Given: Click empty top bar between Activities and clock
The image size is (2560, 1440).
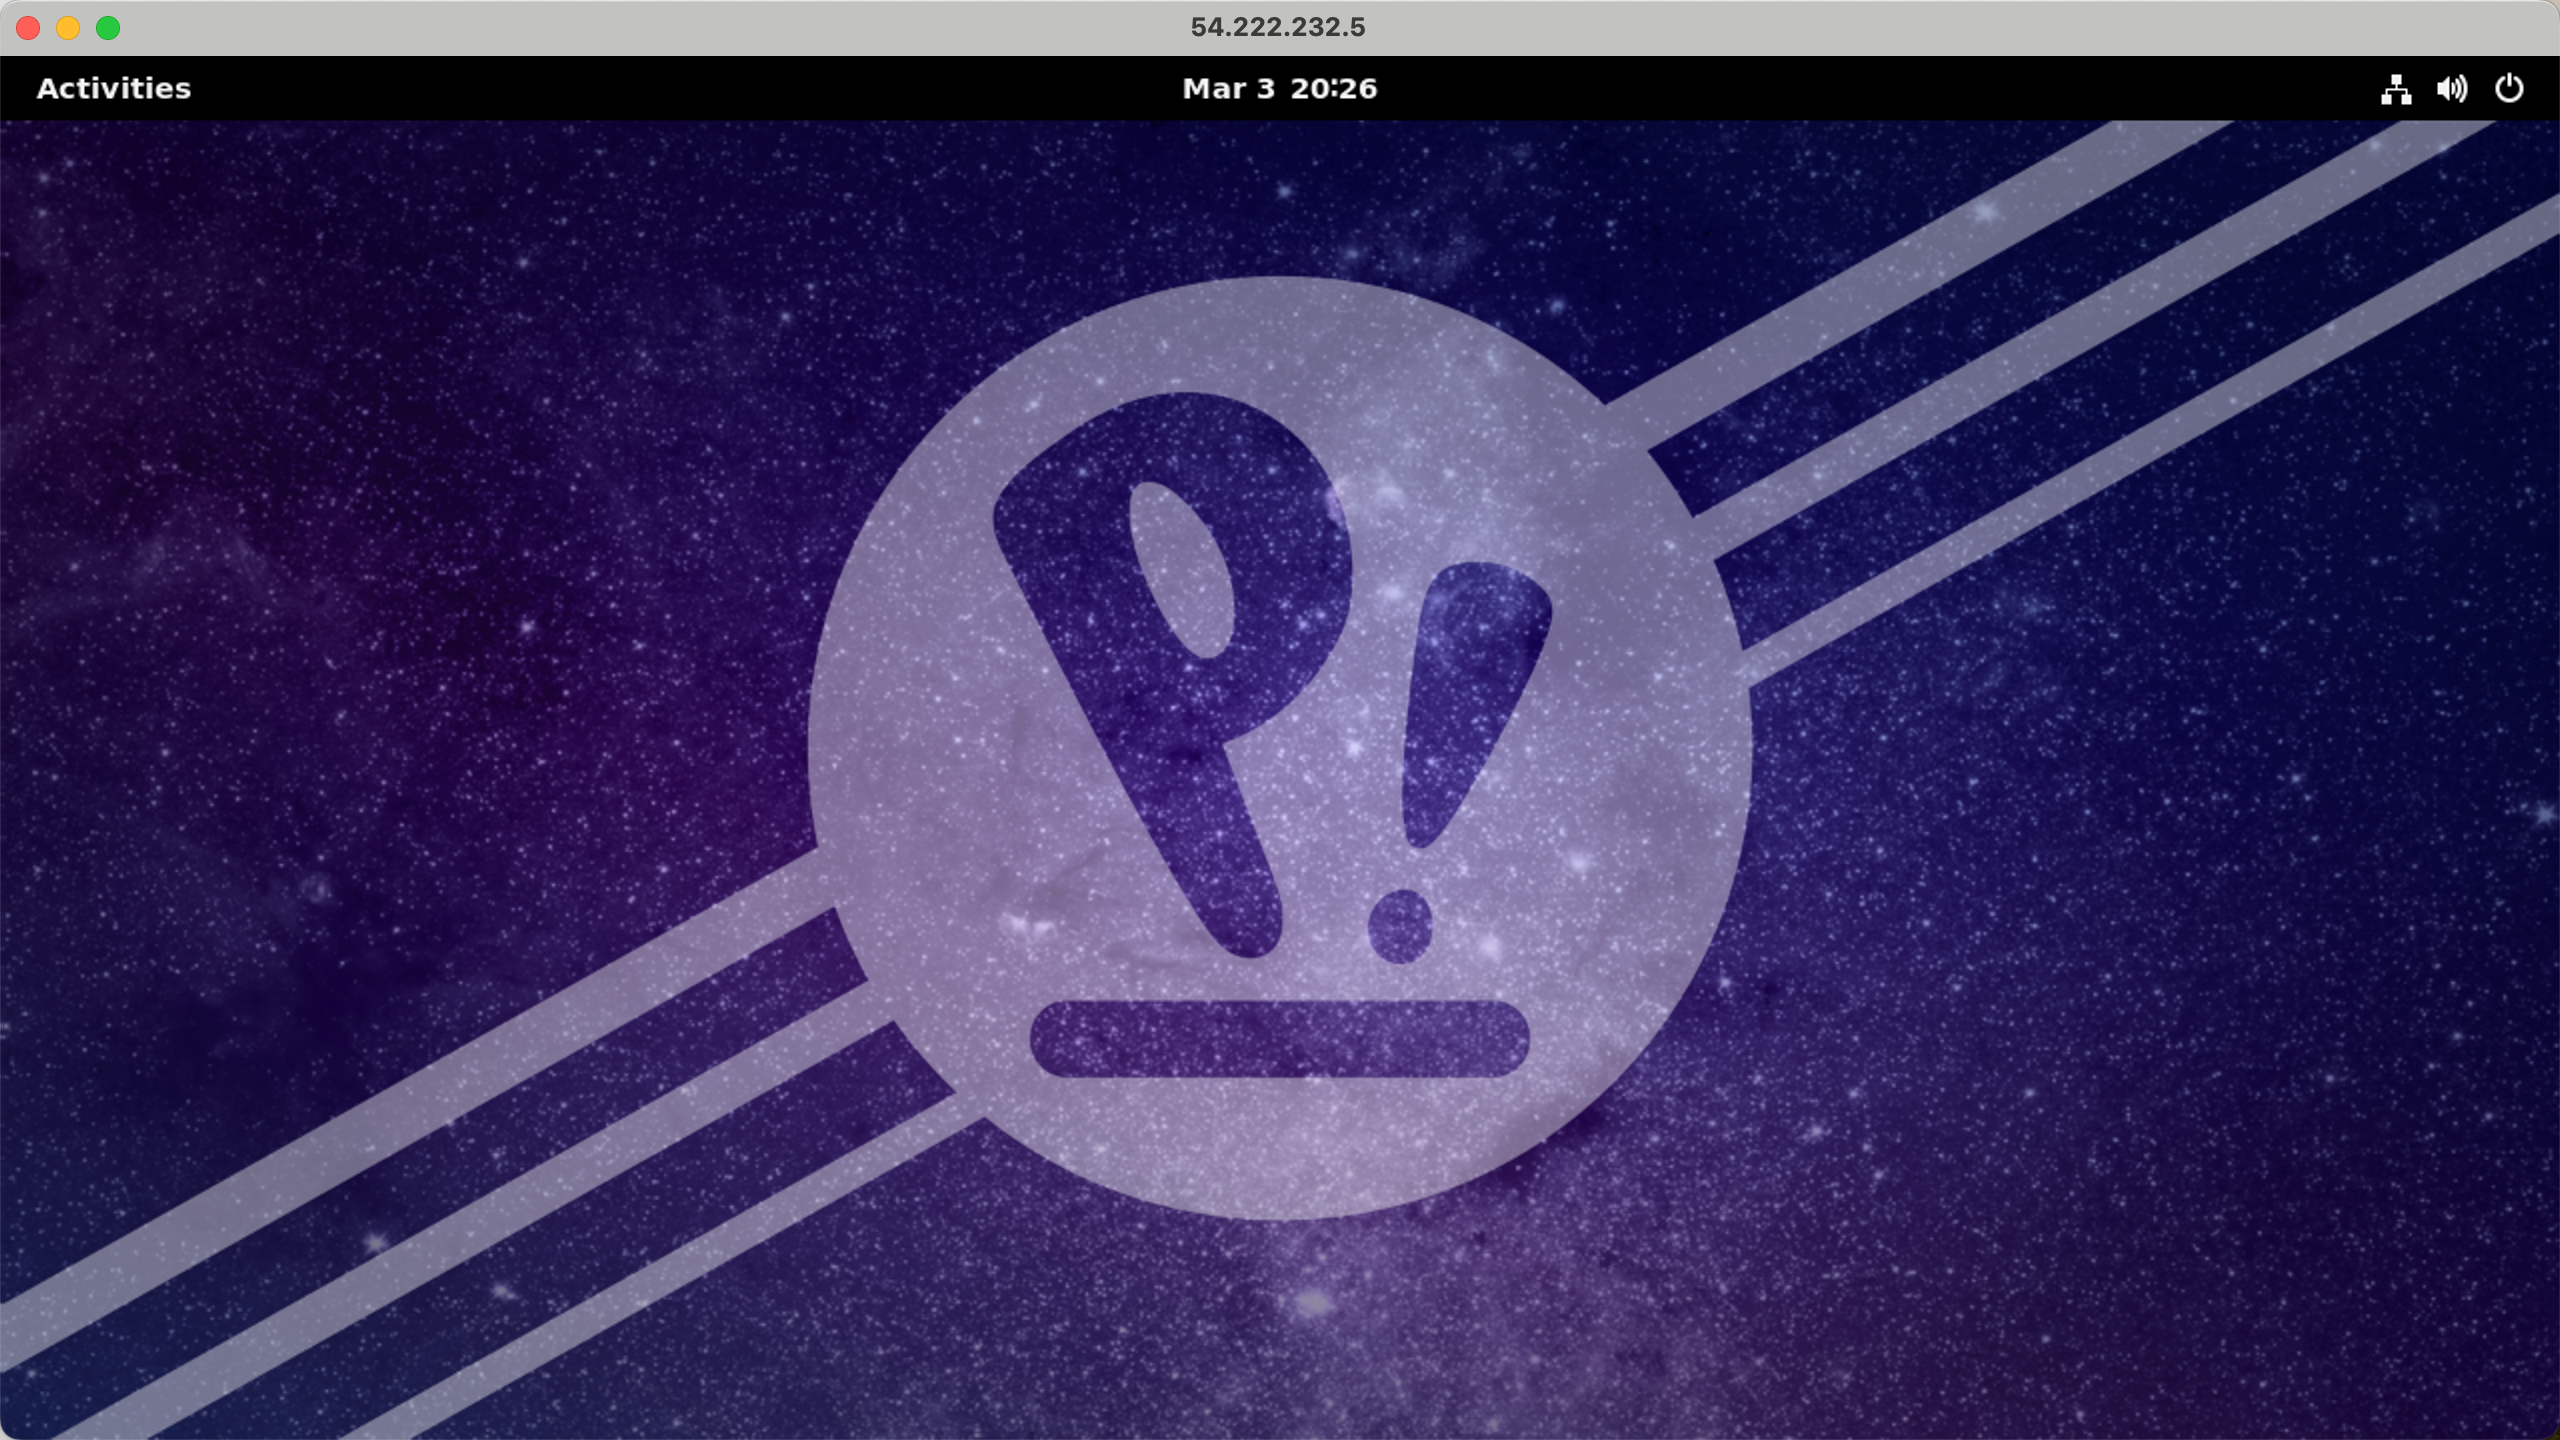Looking at the screenshot, I should coord(680,88).
